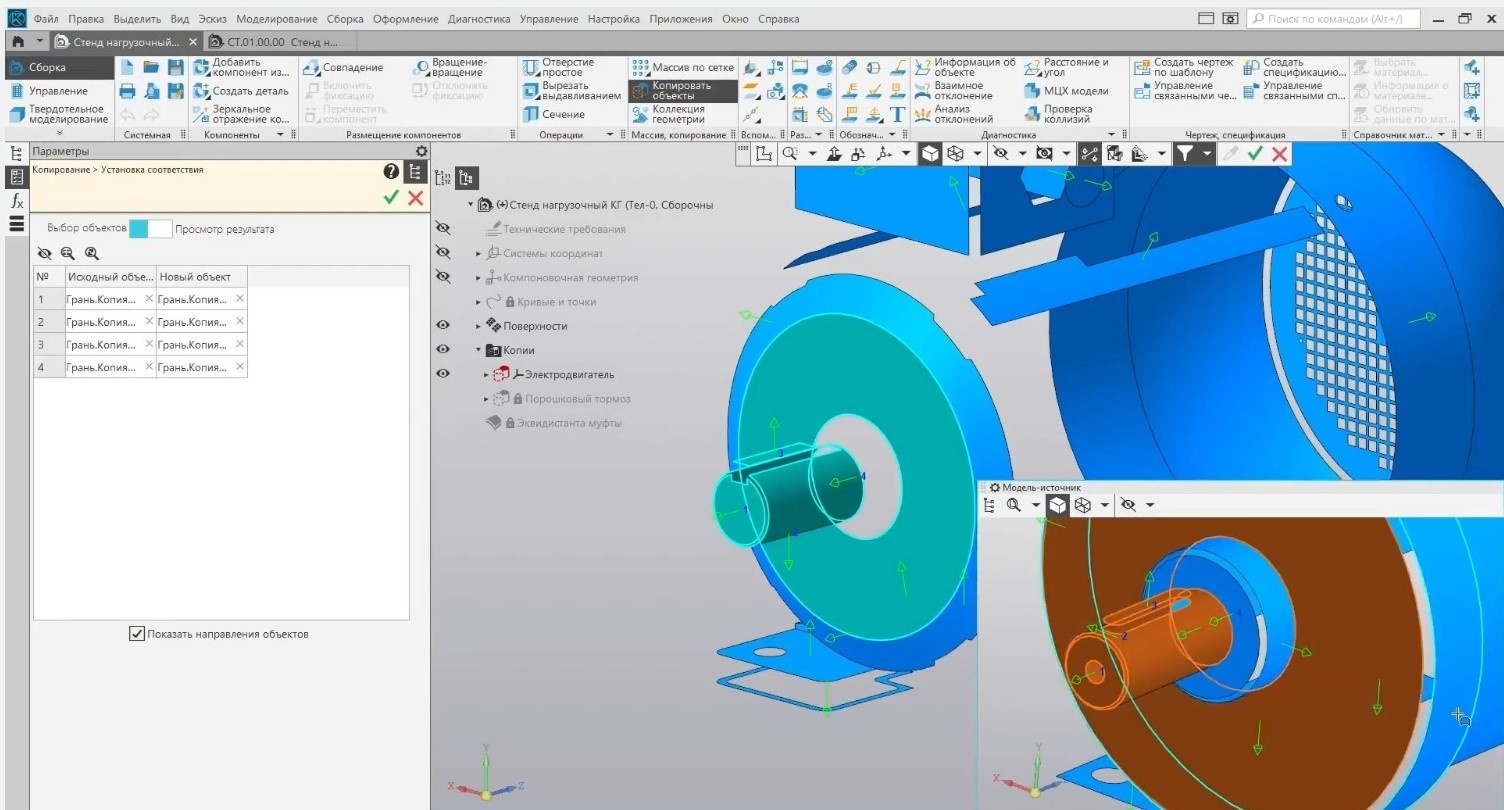Toggle visibility of Технические требования
The height and width of the screenshot is (810, 1504).
[443, 229]
